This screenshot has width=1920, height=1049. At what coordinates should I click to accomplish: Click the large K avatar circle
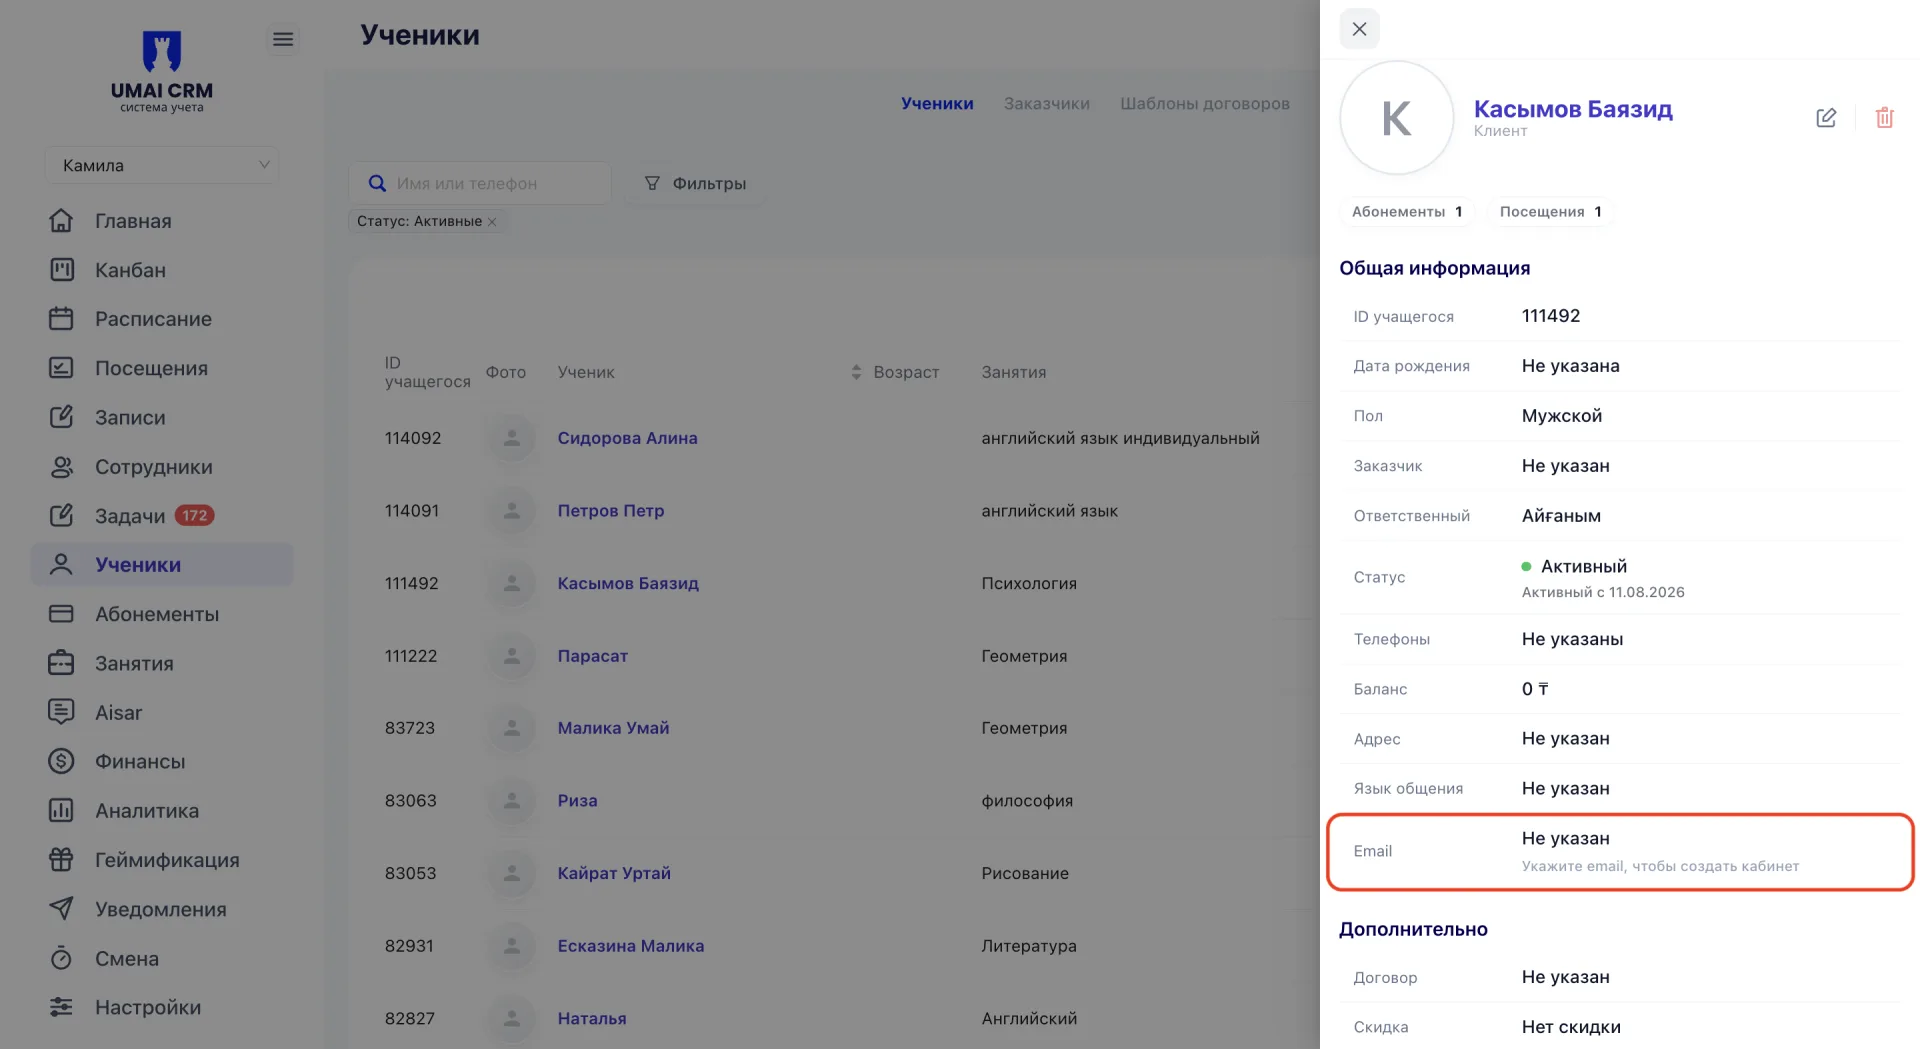coord(1396,118)
